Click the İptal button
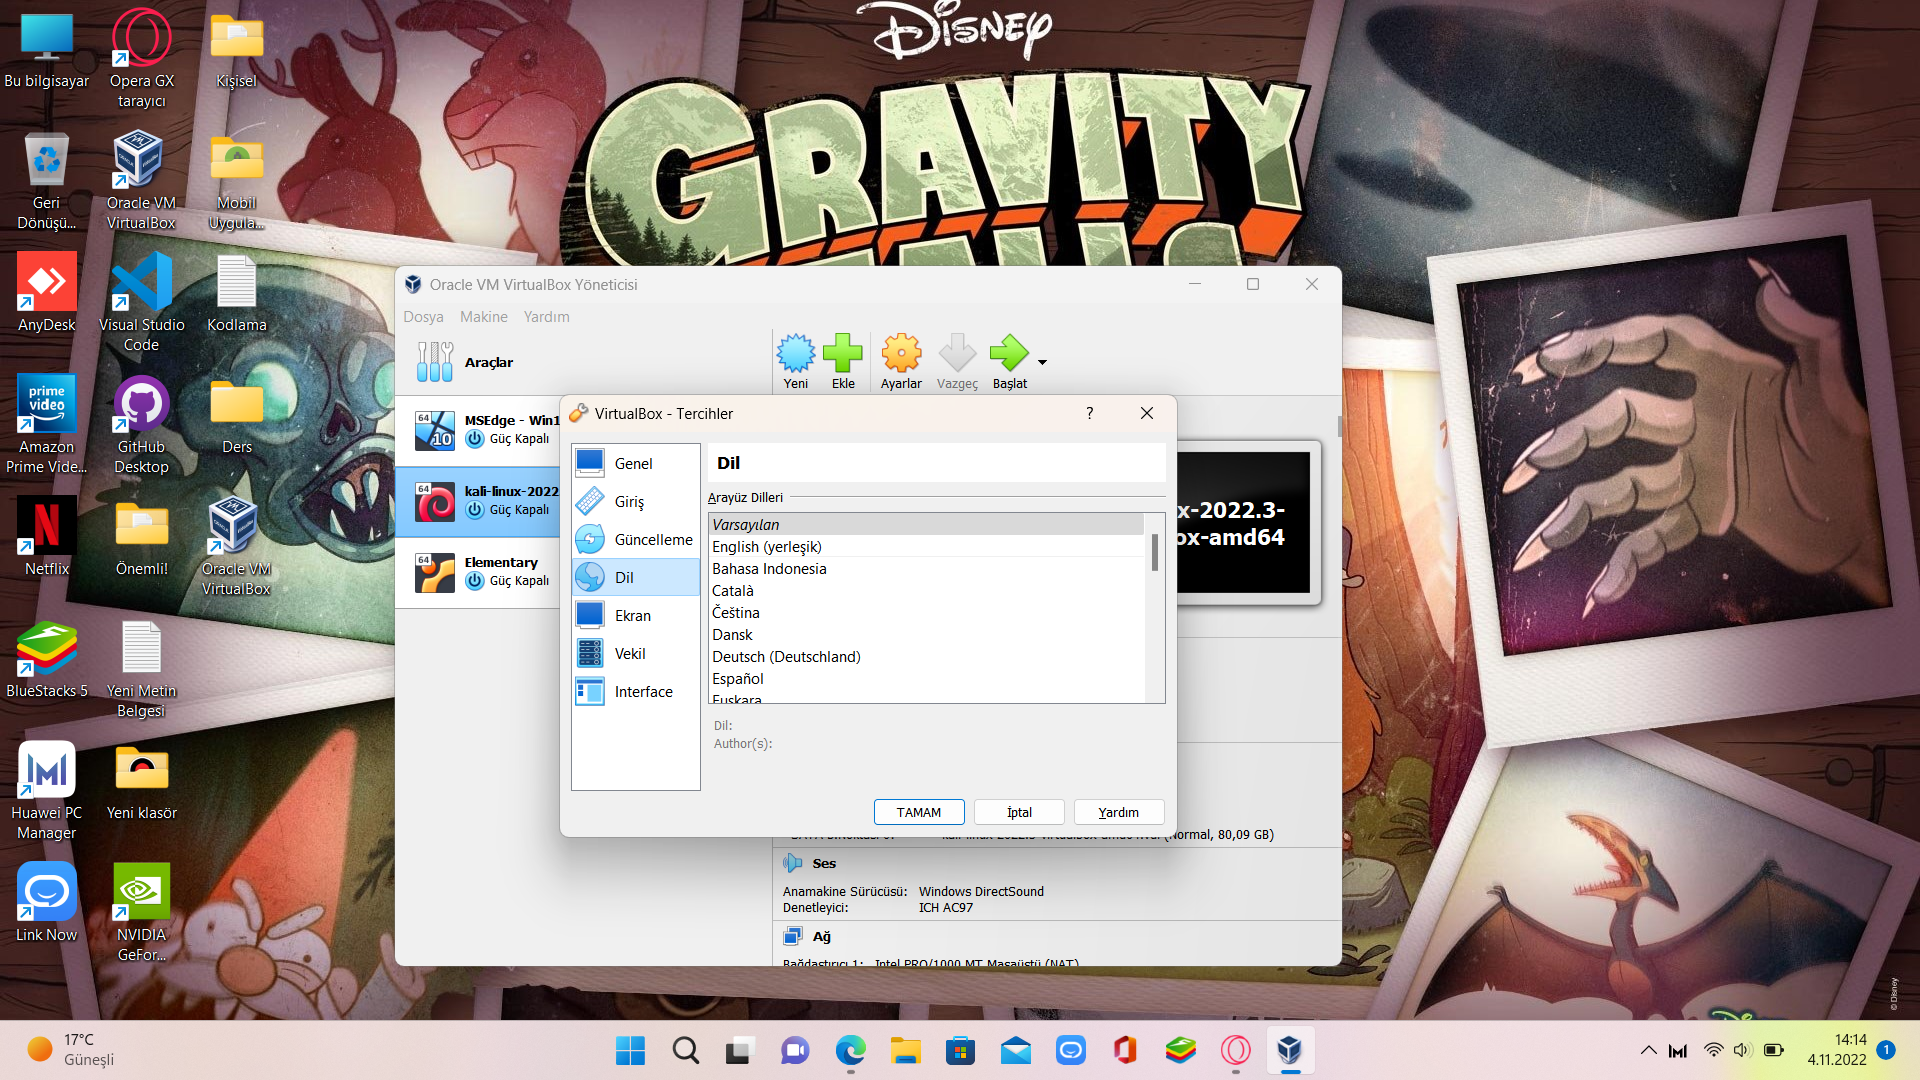Screen dimensions: 1920x1080 tap(1019, 812)
